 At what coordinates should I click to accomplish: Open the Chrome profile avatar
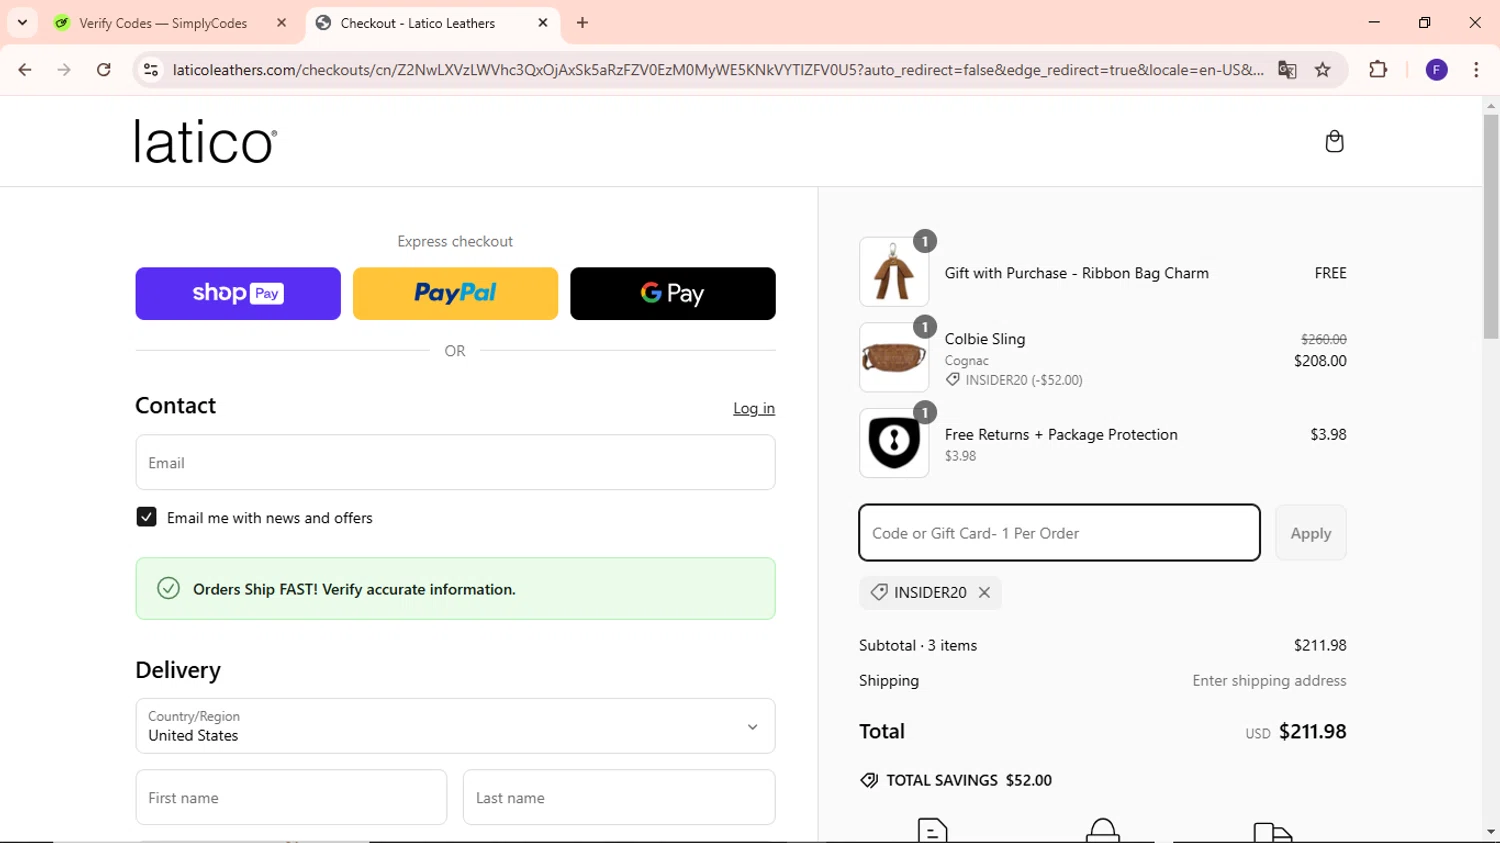(1437, 70)
